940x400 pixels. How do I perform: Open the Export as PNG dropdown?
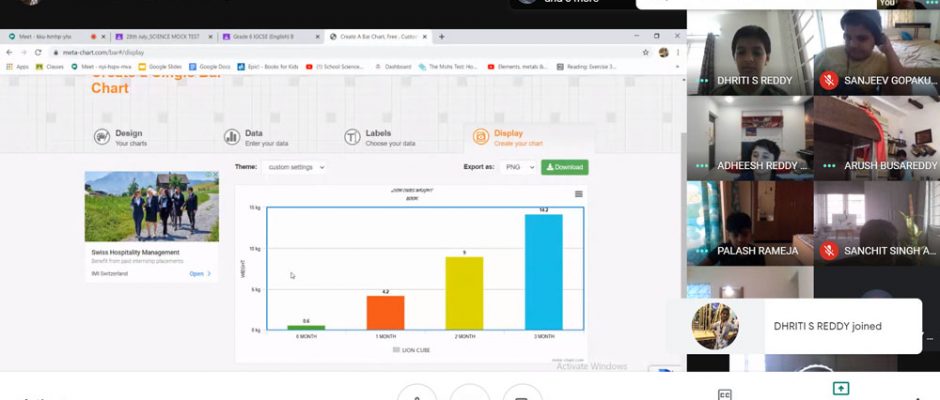point(518,167)
